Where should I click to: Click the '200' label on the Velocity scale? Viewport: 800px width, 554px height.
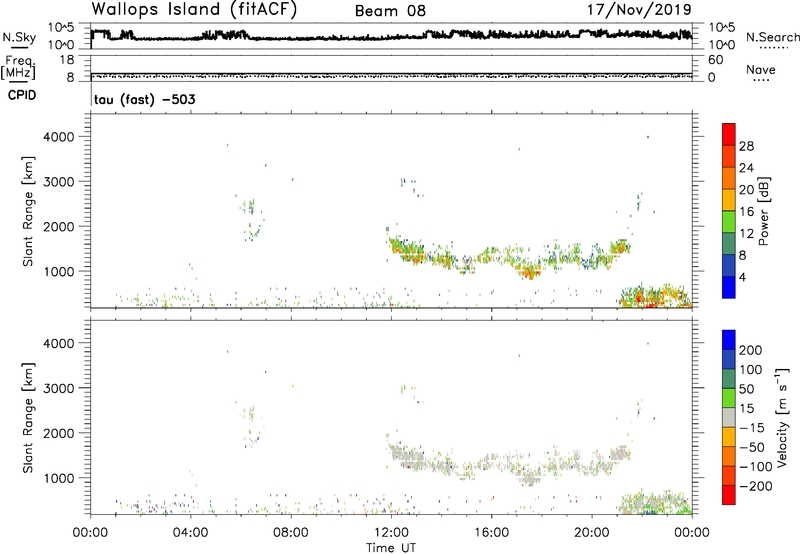(751, 350)
